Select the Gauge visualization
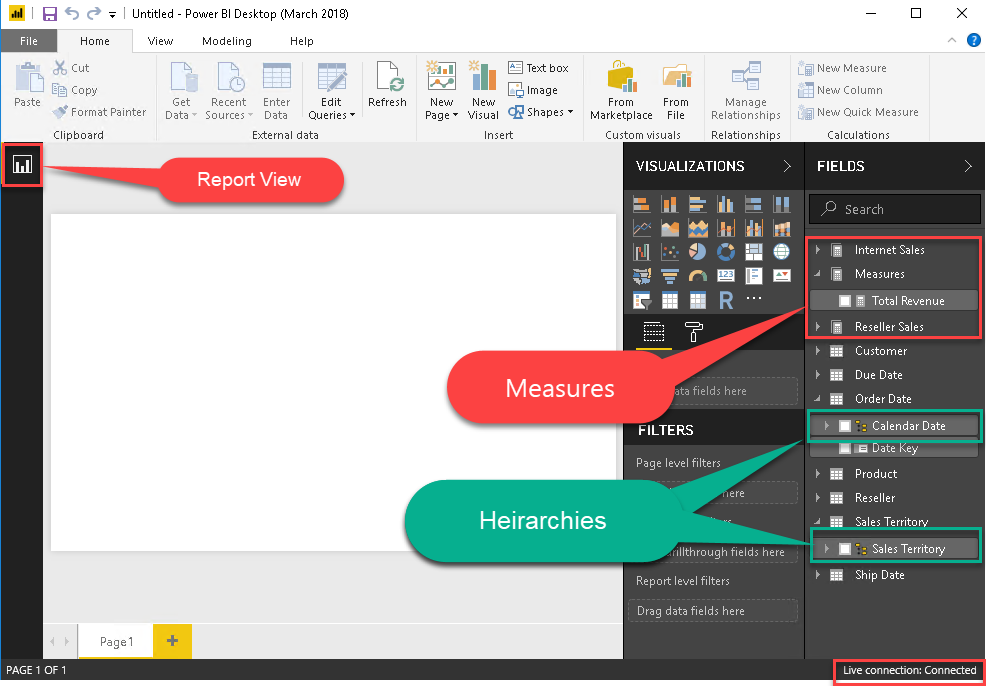 coord(698,275)
